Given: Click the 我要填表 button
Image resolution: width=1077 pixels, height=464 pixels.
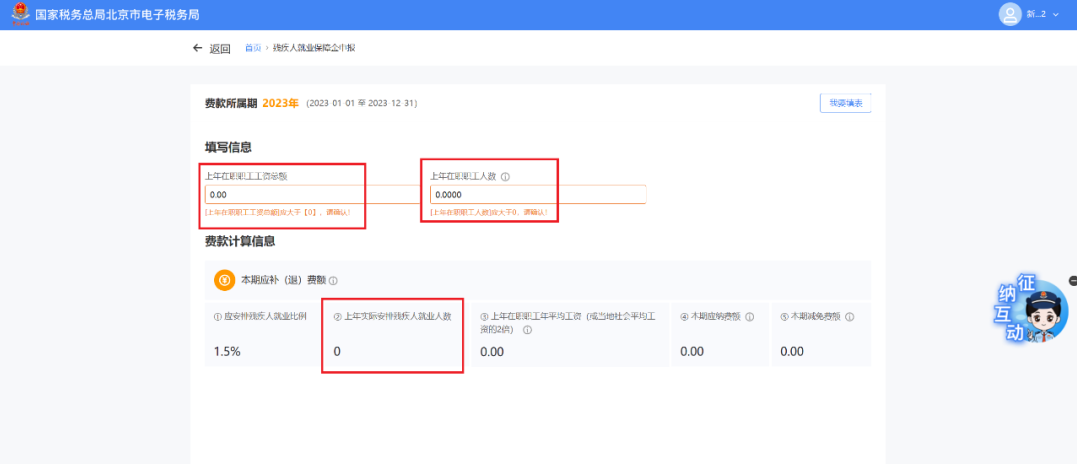Looking at the screenshot, I should click(x=846, y=103).
